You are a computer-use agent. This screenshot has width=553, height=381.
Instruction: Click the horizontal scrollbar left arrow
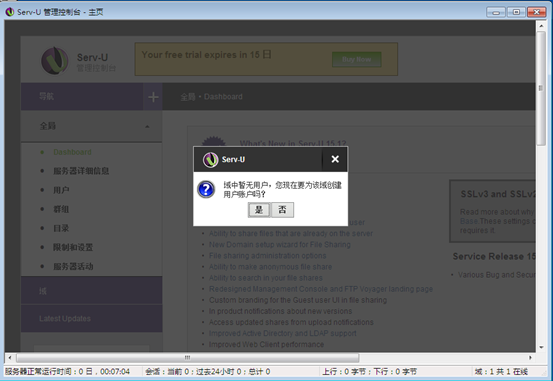pyautogui.click(x=10, y=358)
